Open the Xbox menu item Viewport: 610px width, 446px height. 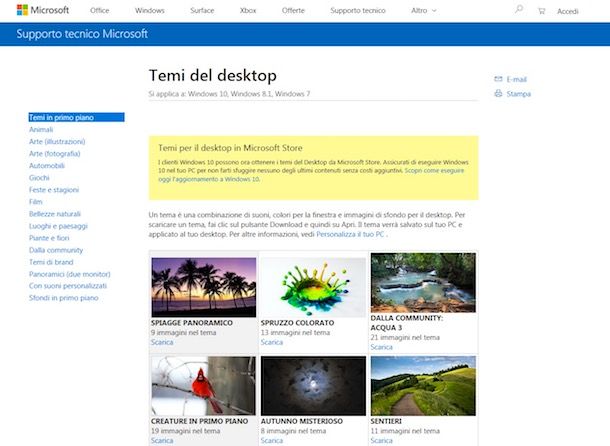point(248,11)
